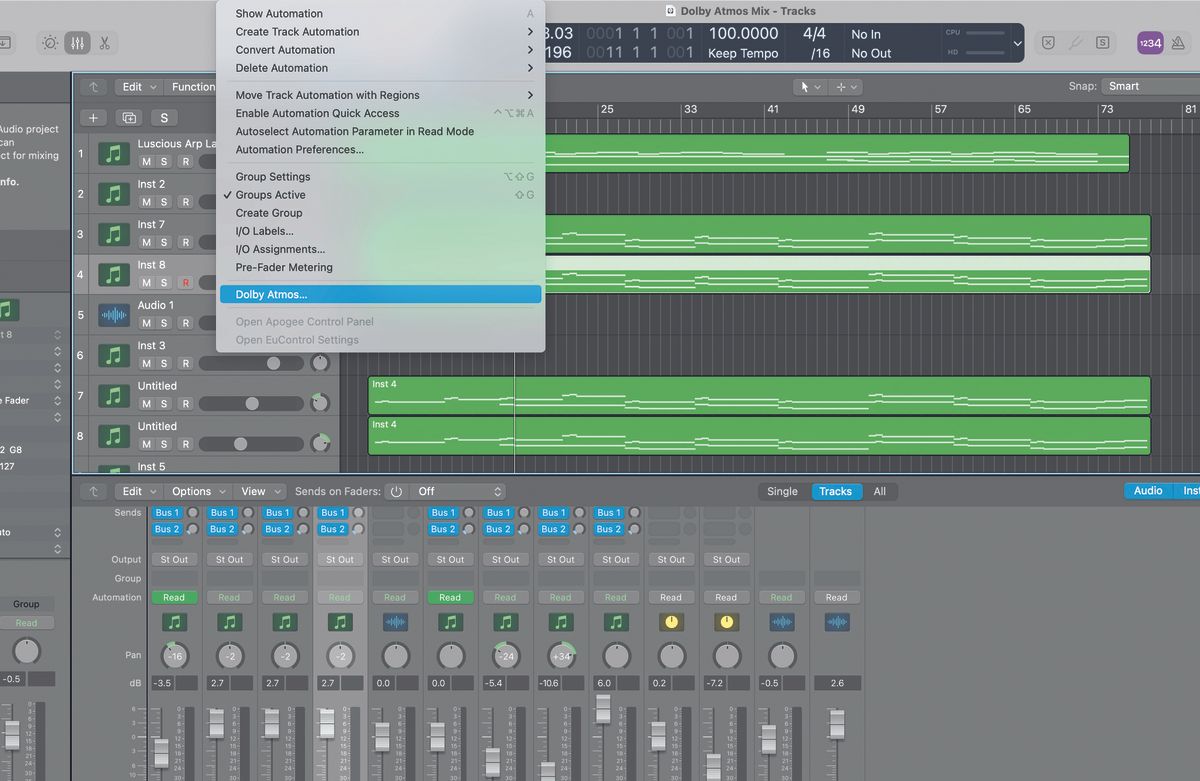1200x781 pixels.
Task: Toggle the Smart Controls button
Action: tap(50, 43)
